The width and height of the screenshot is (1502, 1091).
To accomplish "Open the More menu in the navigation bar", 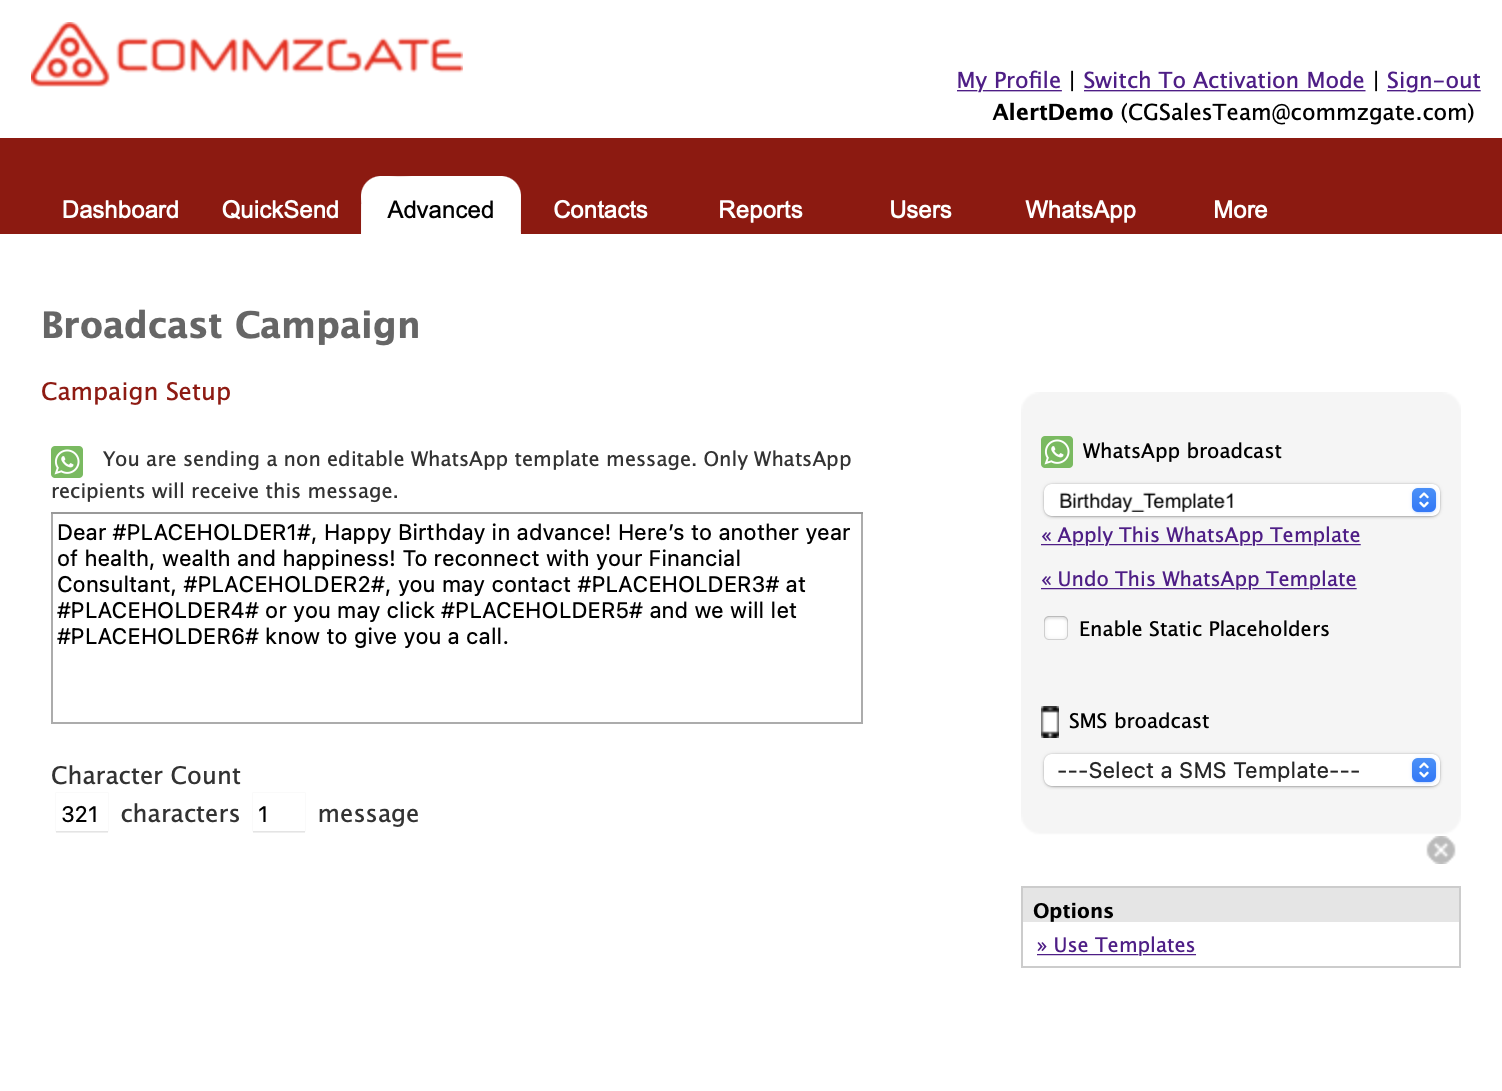I will [x=1240, y=210].
